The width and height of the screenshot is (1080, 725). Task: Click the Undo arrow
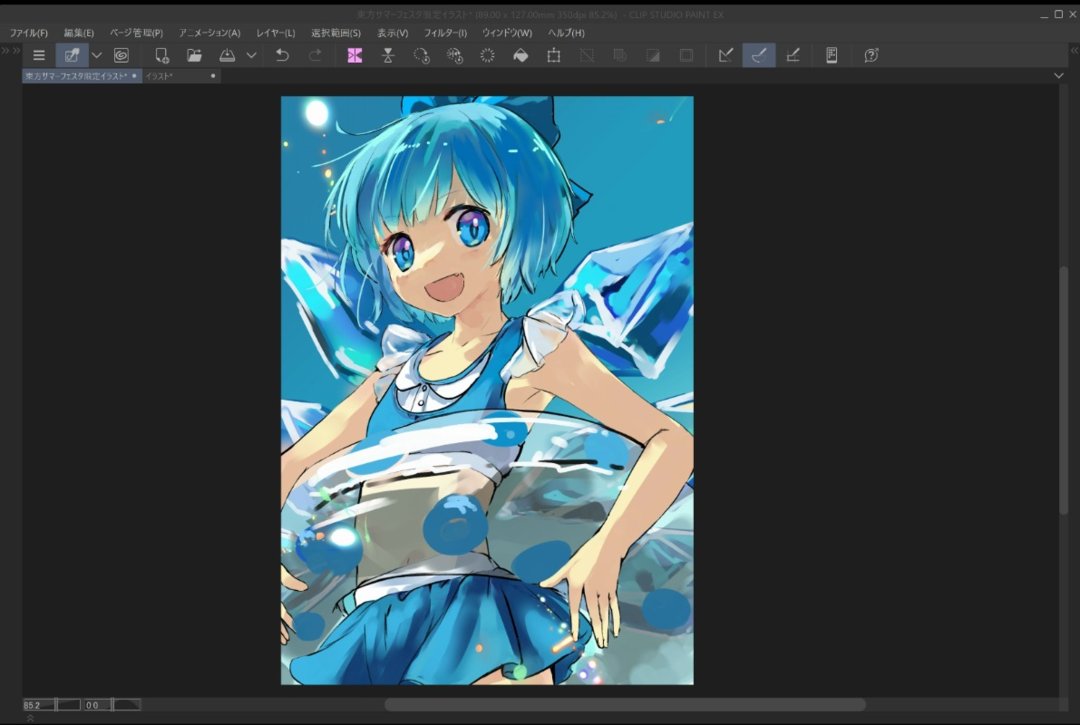coord(282,55)
